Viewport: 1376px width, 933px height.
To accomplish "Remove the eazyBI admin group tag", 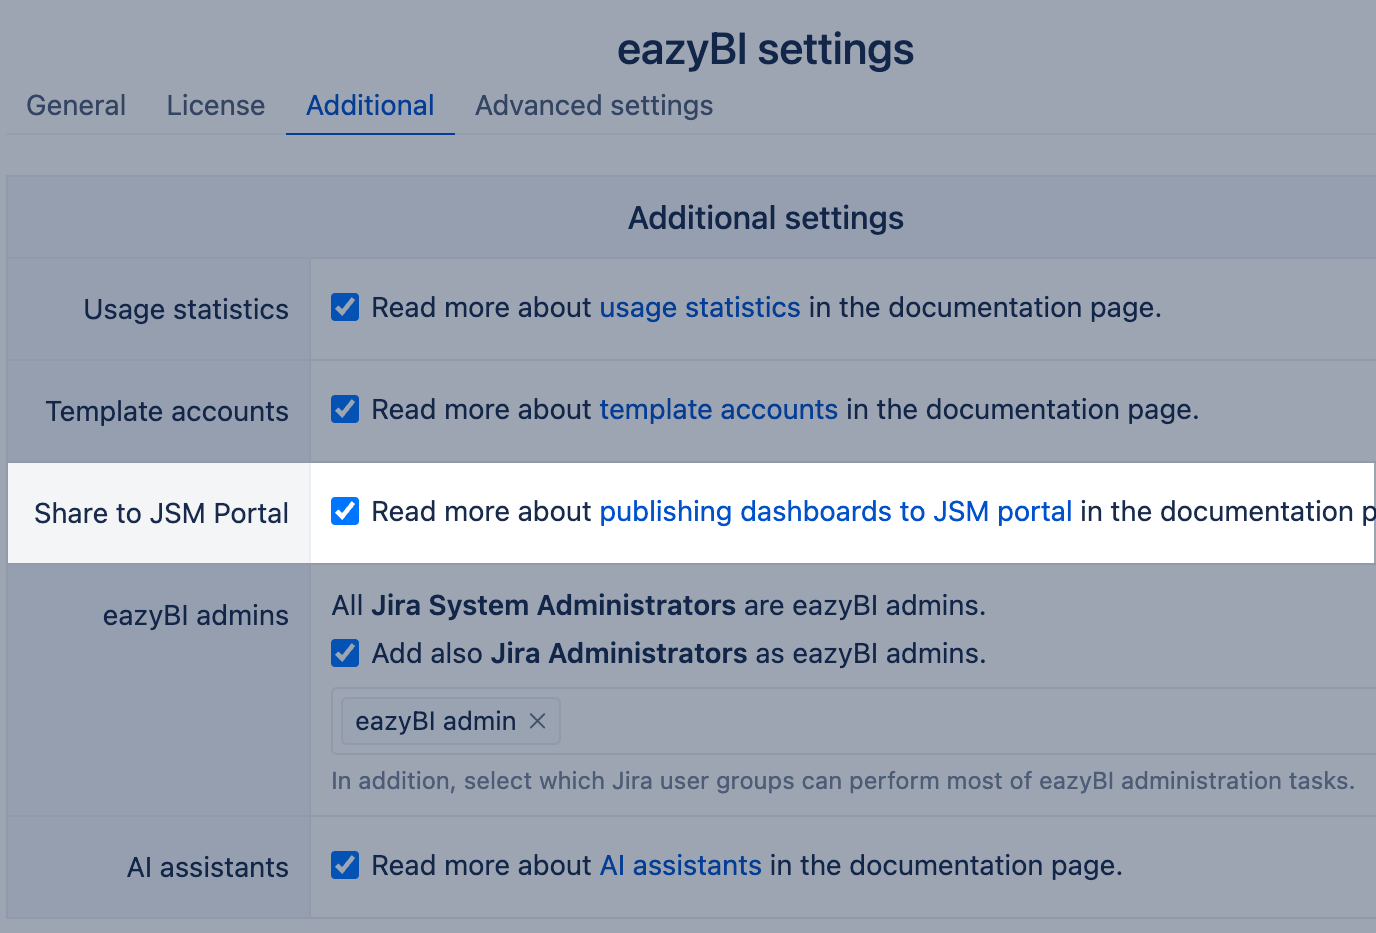I will [x=537, y=721].
